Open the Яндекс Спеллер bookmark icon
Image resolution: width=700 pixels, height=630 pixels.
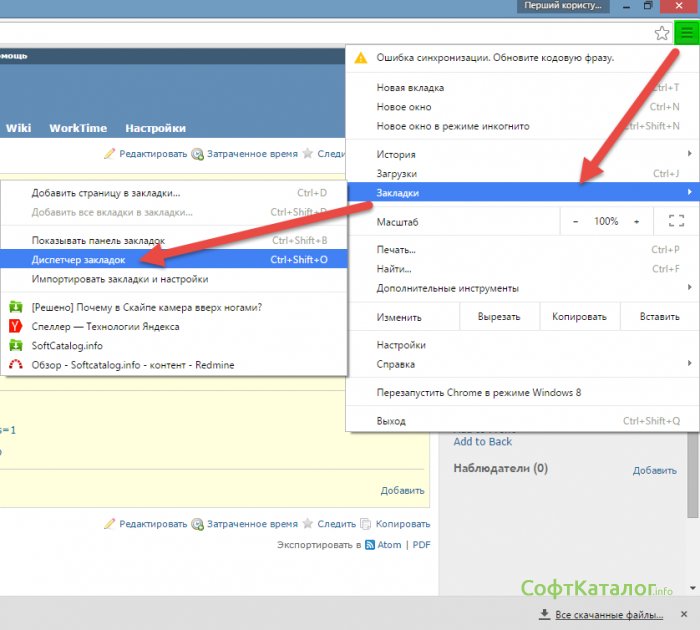click(x=15, y=326)
